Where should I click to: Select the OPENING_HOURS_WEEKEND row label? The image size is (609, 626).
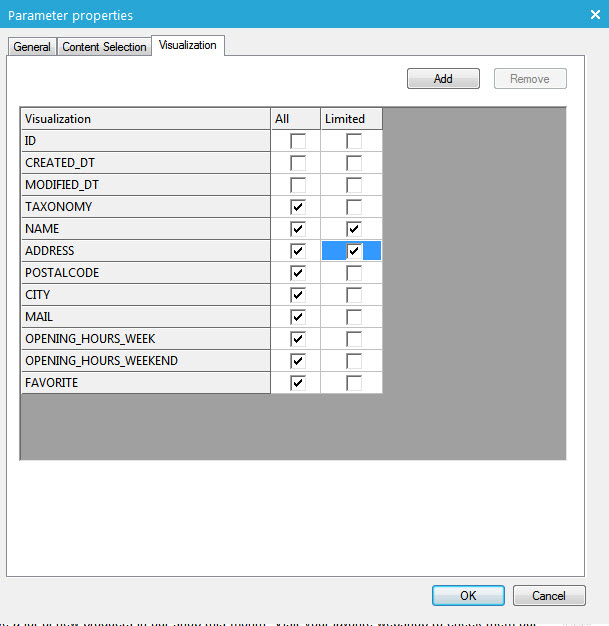click(101, 361)
